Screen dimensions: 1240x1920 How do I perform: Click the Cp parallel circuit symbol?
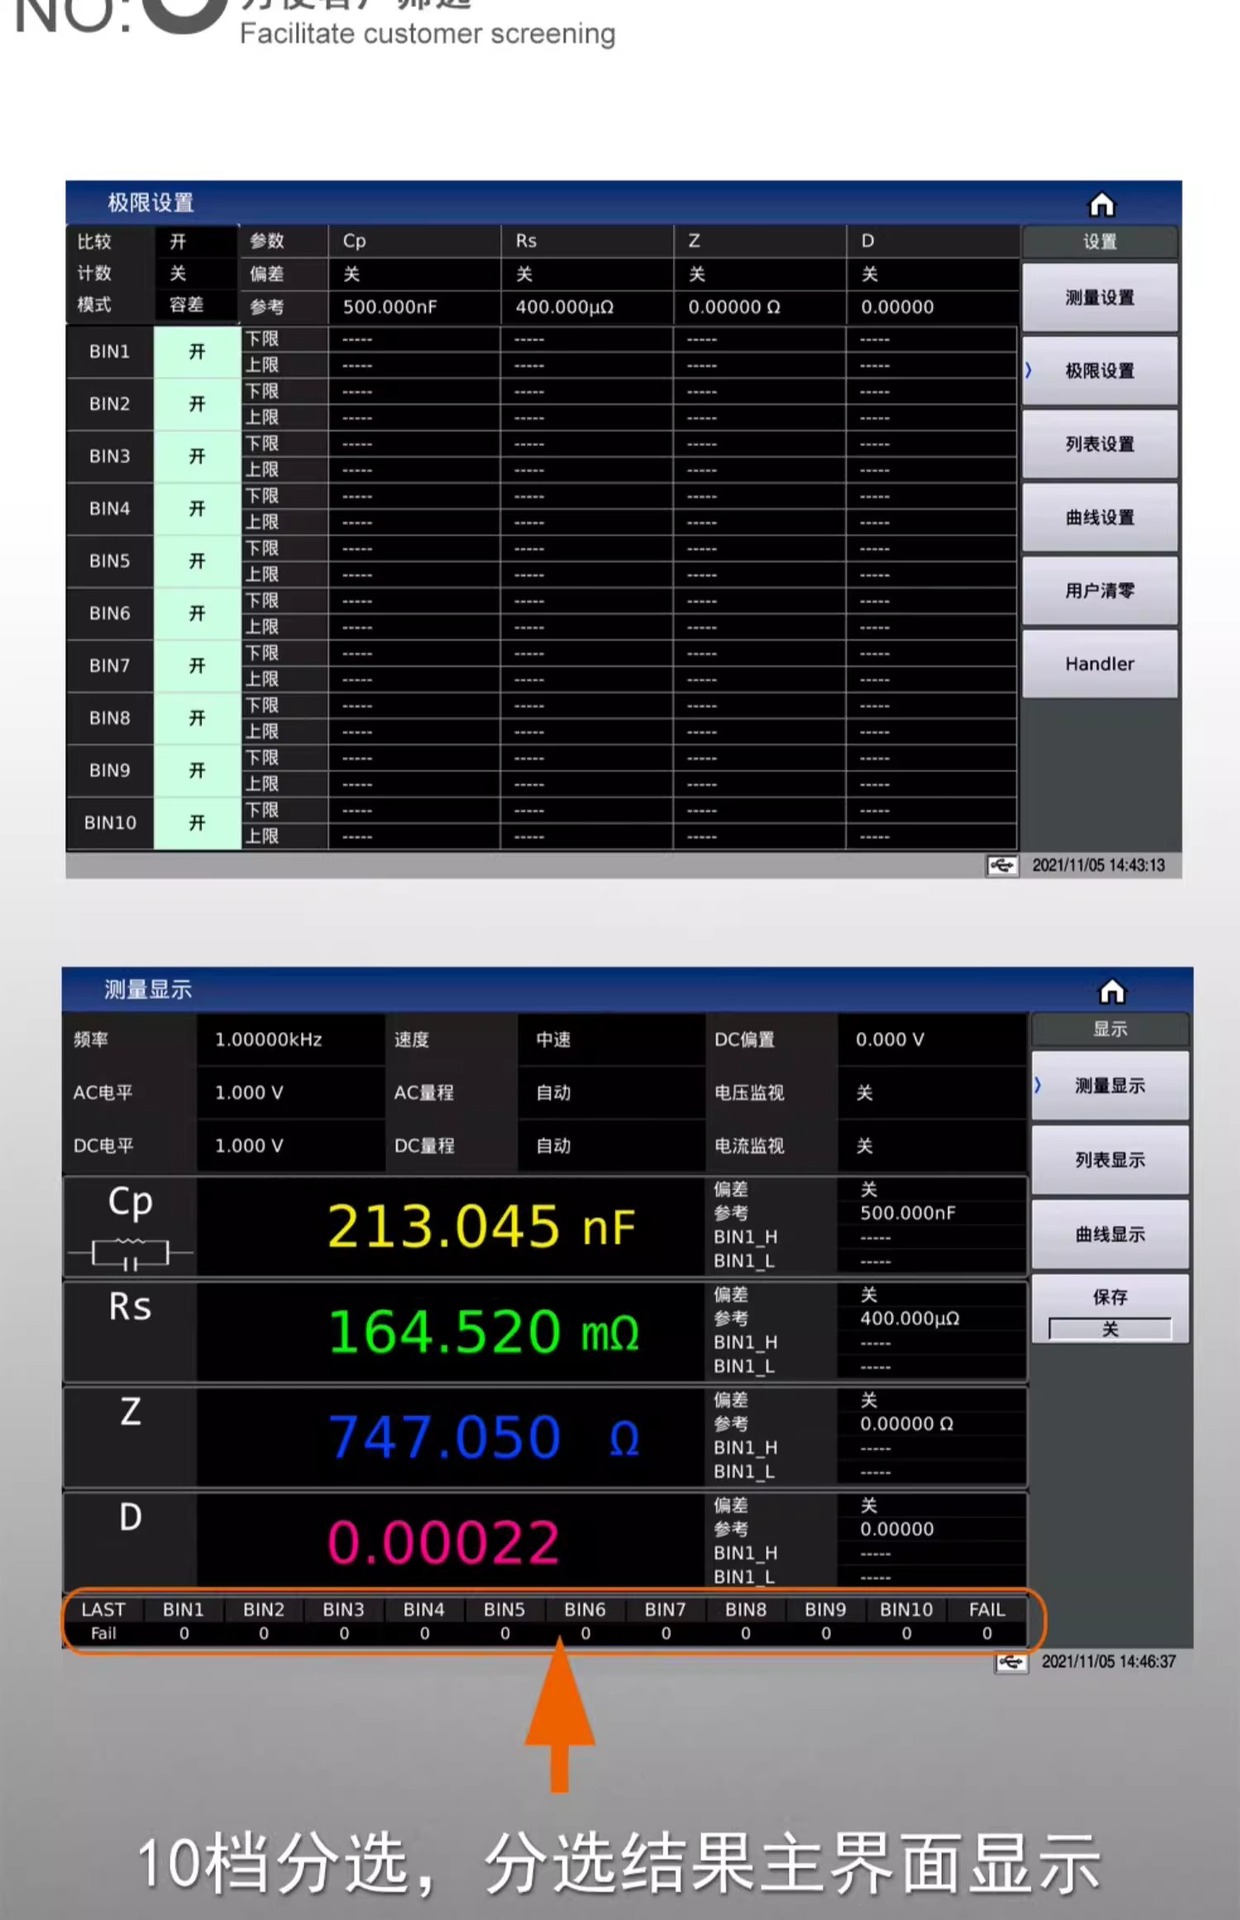point(130,1252)
